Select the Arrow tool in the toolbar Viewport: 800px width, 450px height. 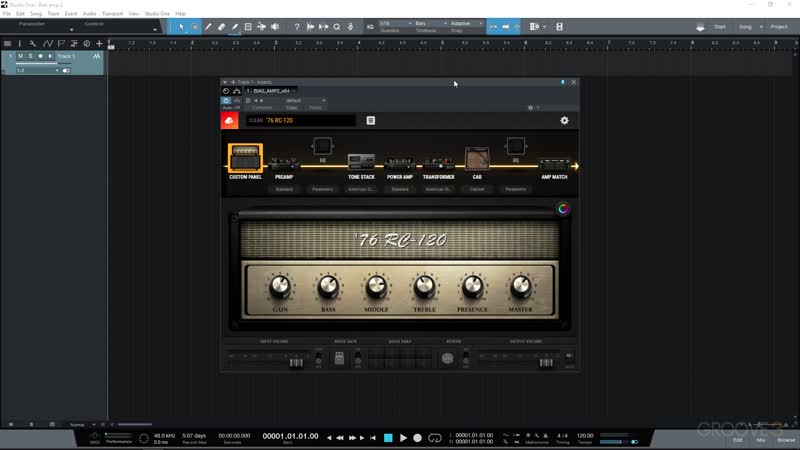click(x=181, y=27)
